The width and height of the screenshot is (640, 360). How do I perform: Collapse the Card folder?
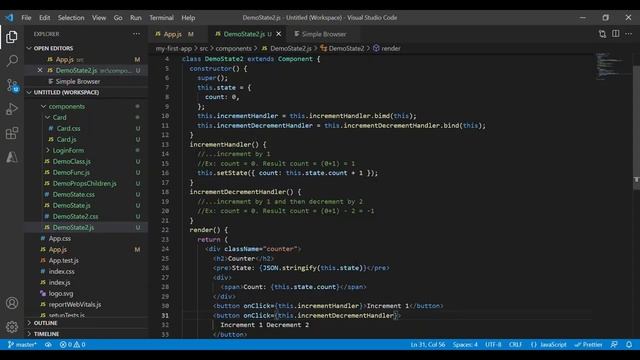click(x=59, y=117)
